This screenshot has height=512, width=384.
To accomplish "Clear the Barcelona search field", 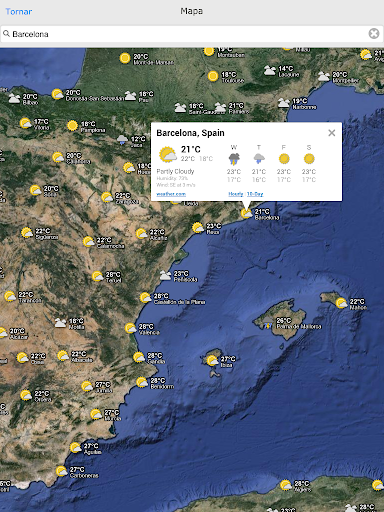I will pyautogui.click(x=374, y=34).
